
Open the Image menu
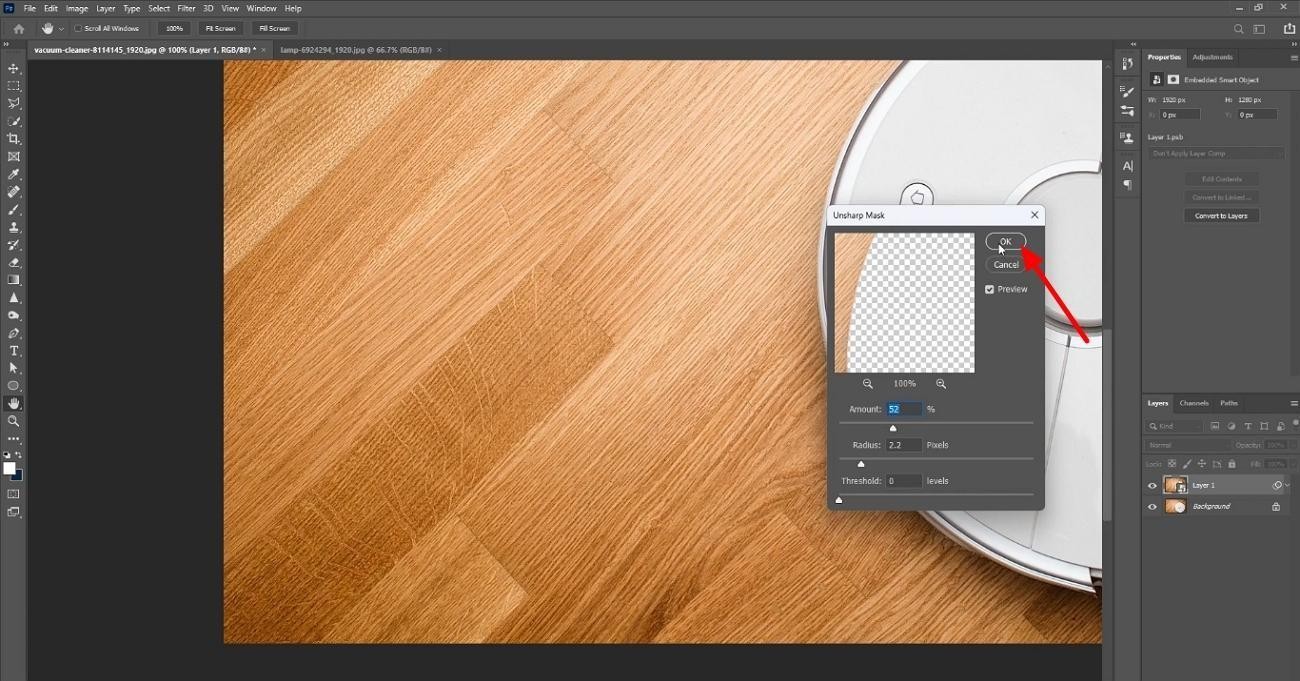pos(77,8)
